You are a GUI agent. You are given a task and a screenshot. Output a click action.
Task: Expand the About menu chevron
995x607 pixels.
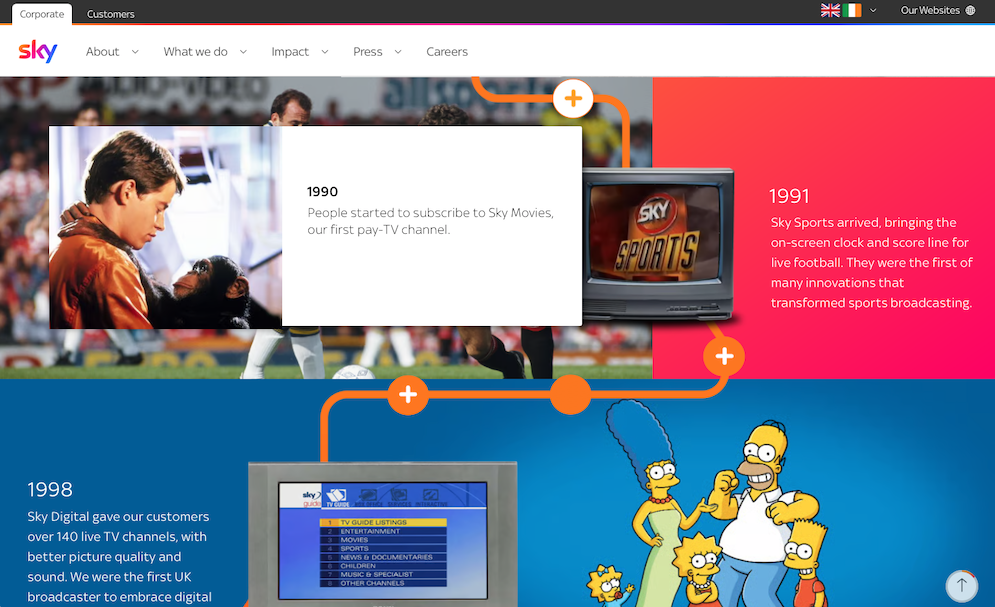tap(135, 52)
